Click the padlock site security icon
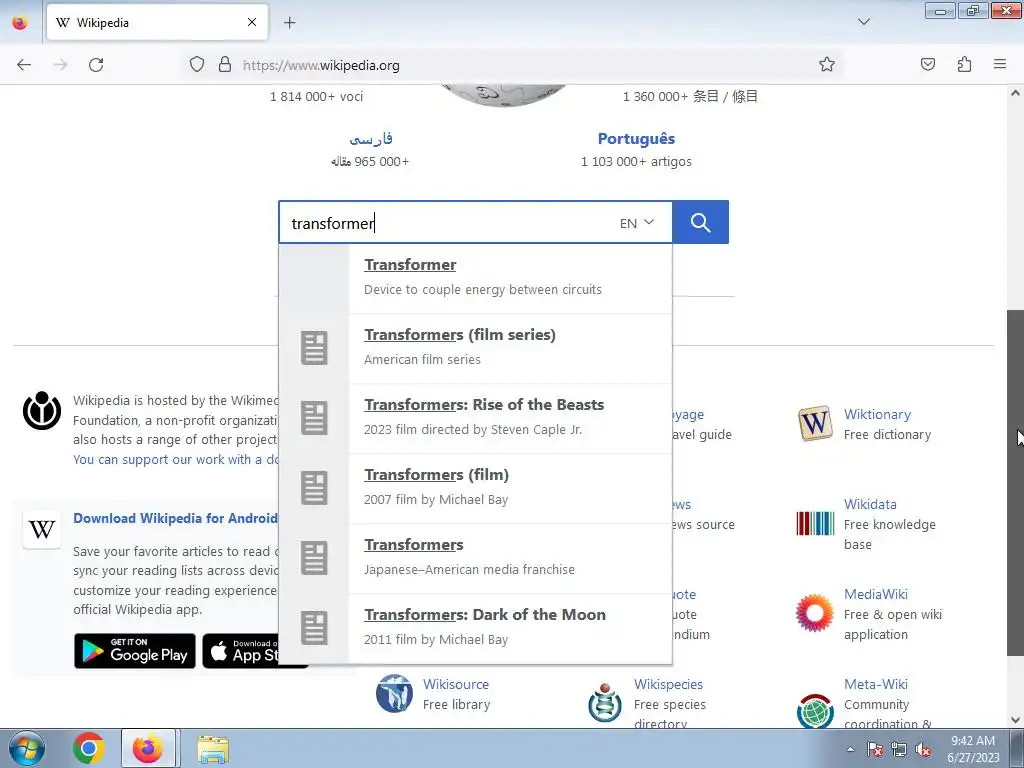The image size is (1024, 768). (x=225, y=65)
